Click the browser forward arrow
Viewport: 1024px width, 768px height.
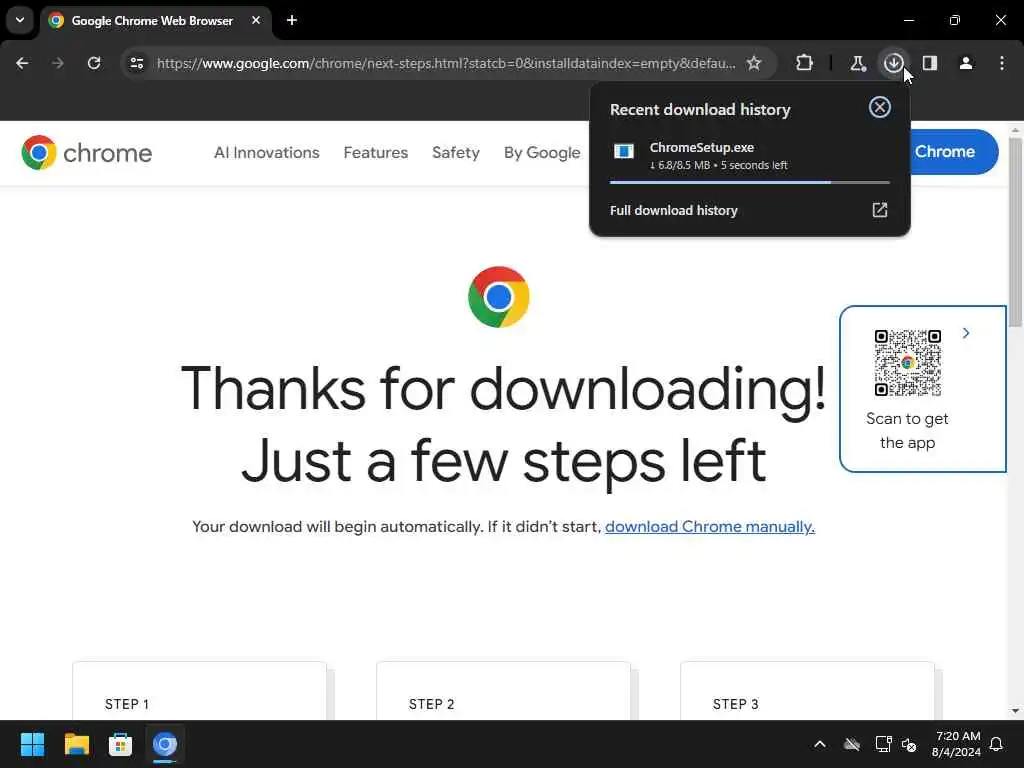point(57,63)
